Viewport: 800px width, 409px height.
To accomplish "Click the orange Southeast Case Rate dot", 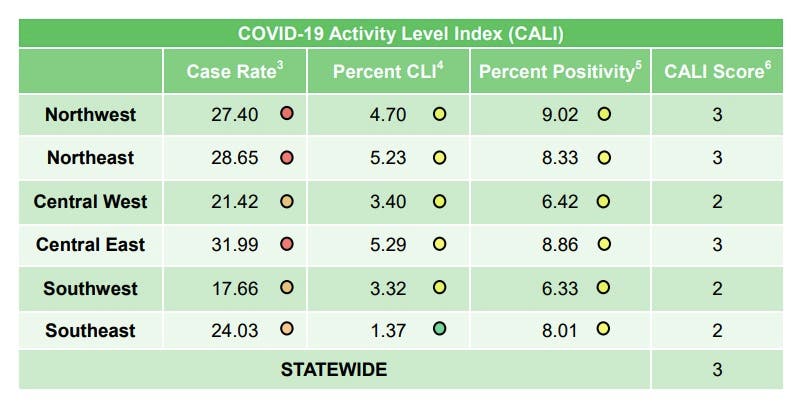I will point(287,329).
